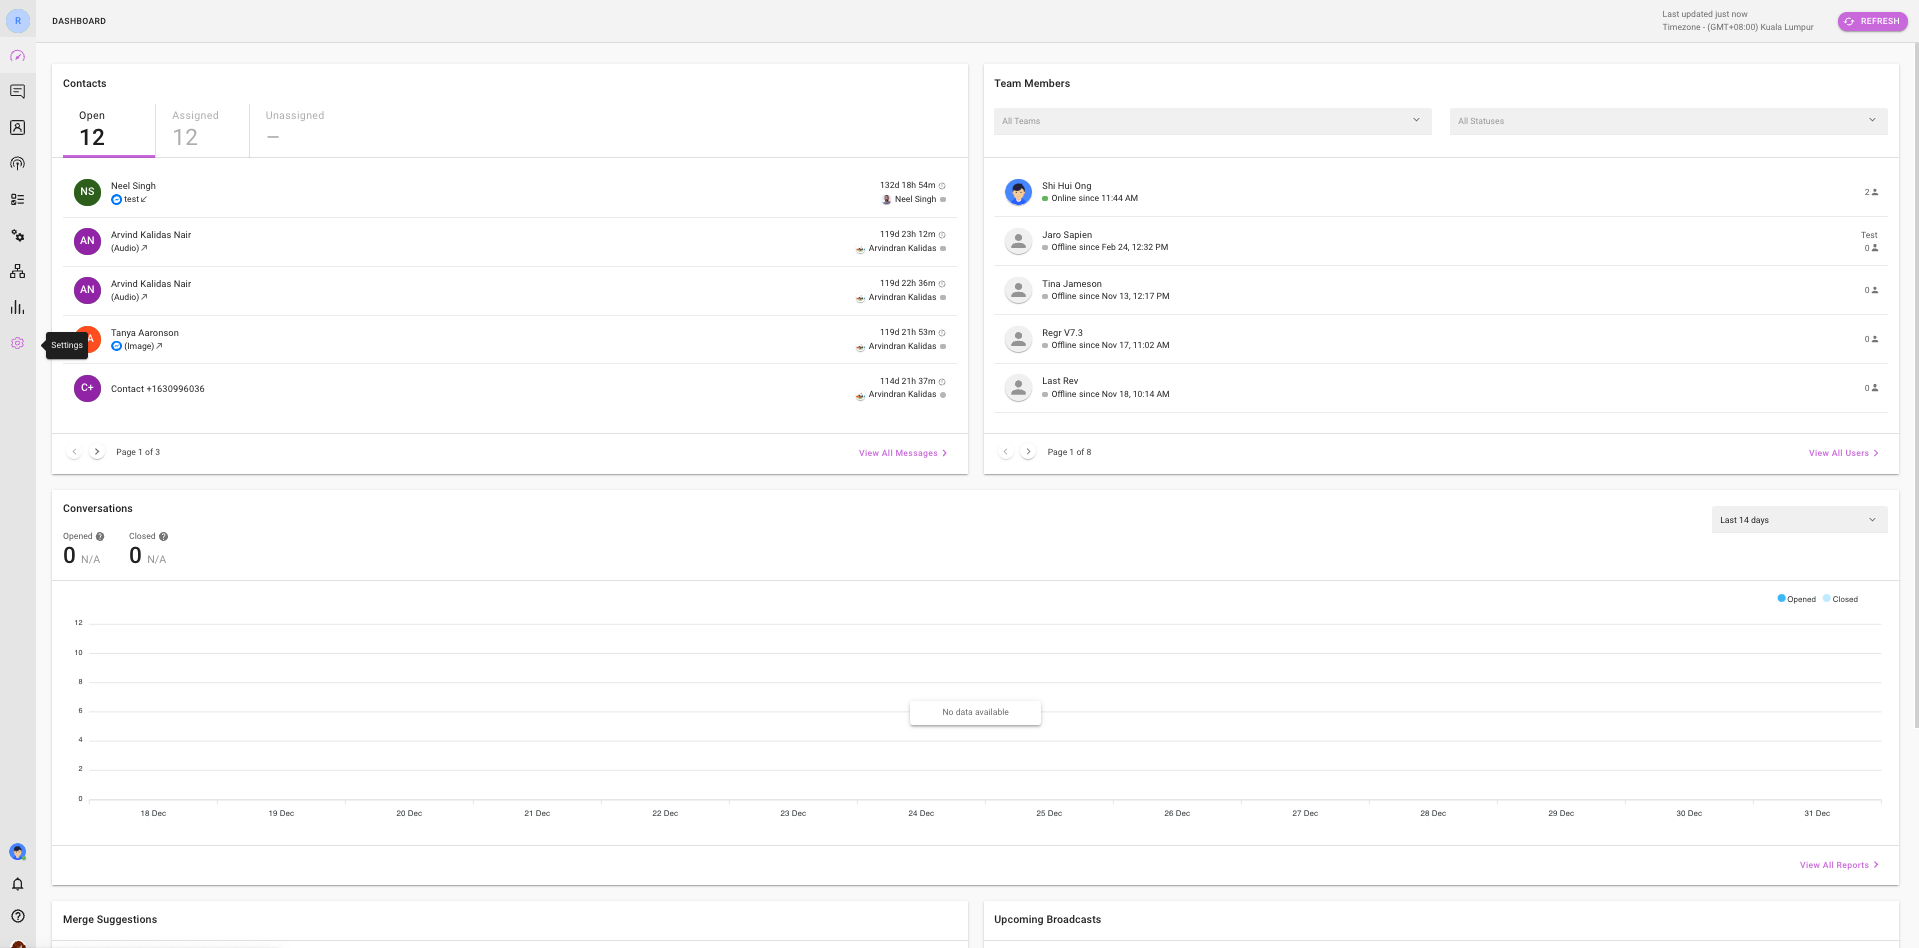Open the user profile avatar with online dot

(x=17, y=852)
